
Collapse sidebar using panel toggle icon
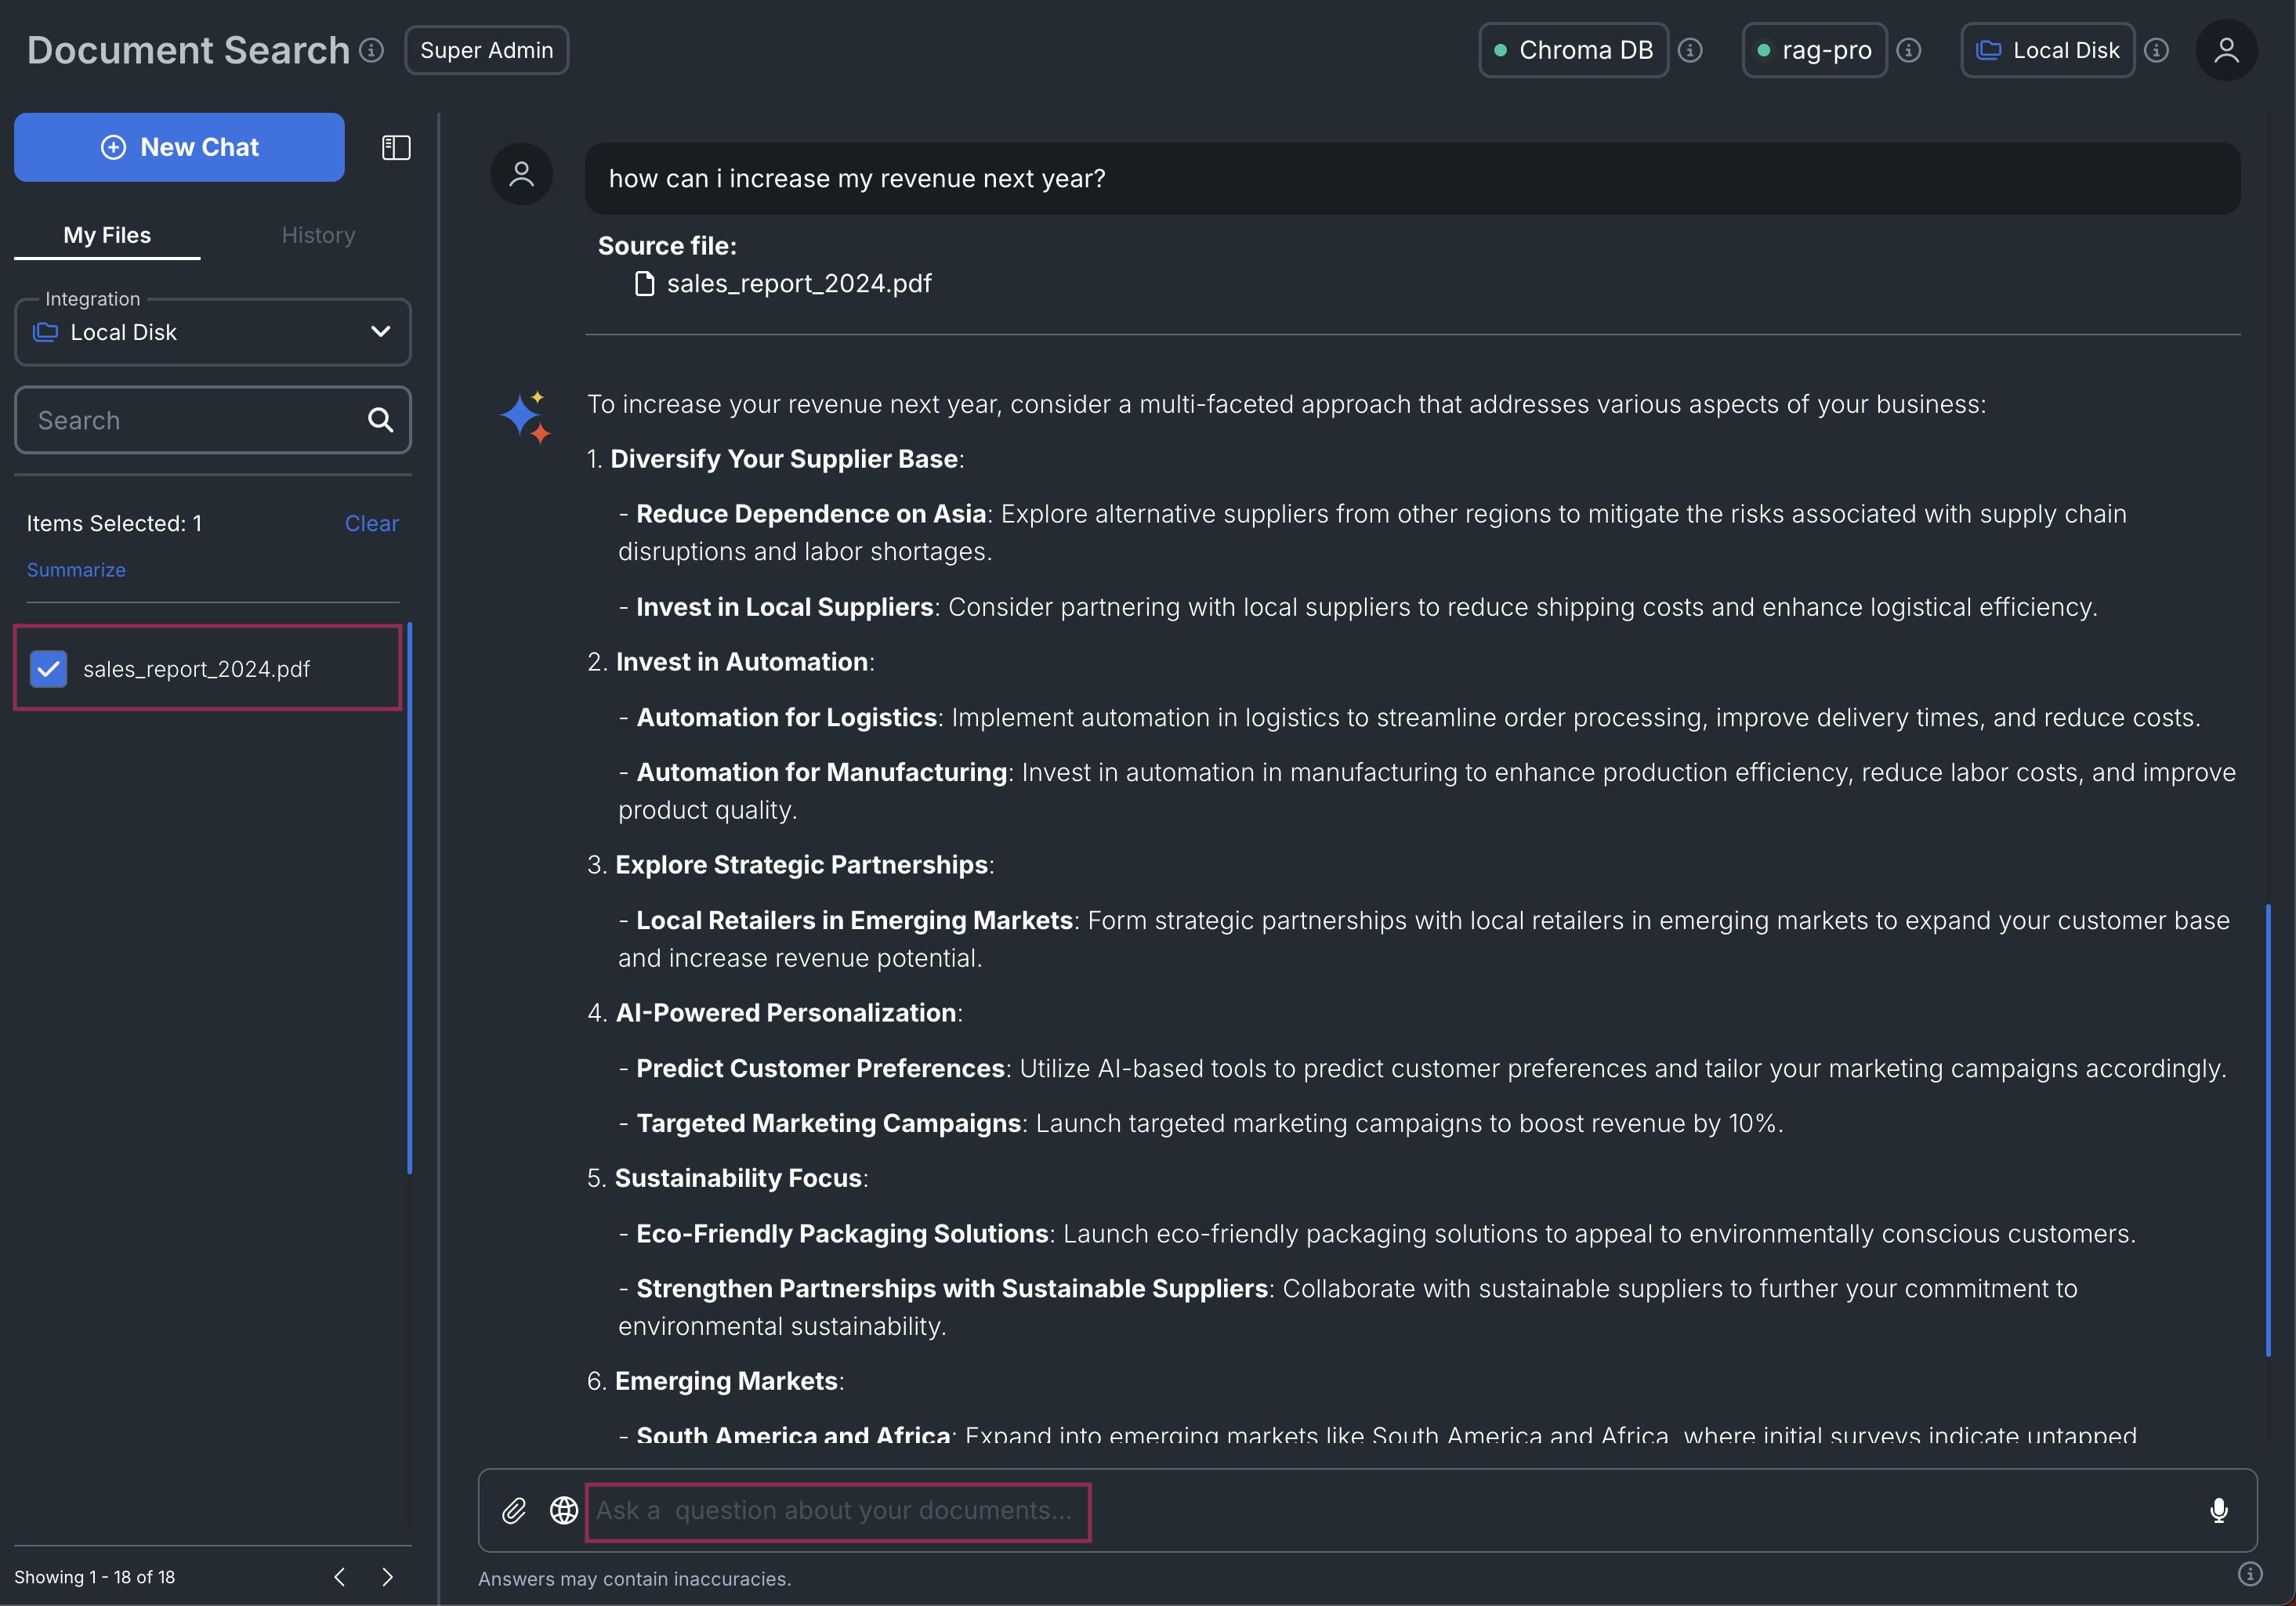396,148
